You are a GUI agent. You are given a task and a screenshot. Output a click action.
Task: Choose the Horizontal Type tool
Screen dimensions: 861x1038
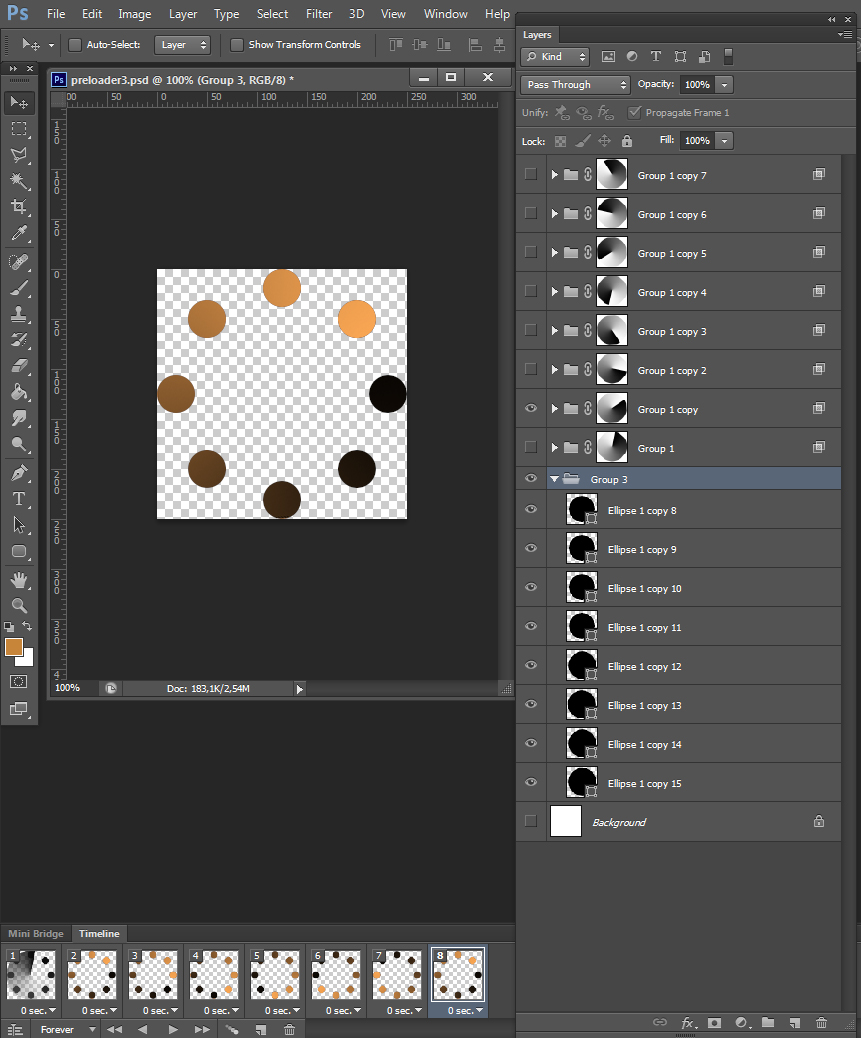pyautogui.click(x=18, y=498)
